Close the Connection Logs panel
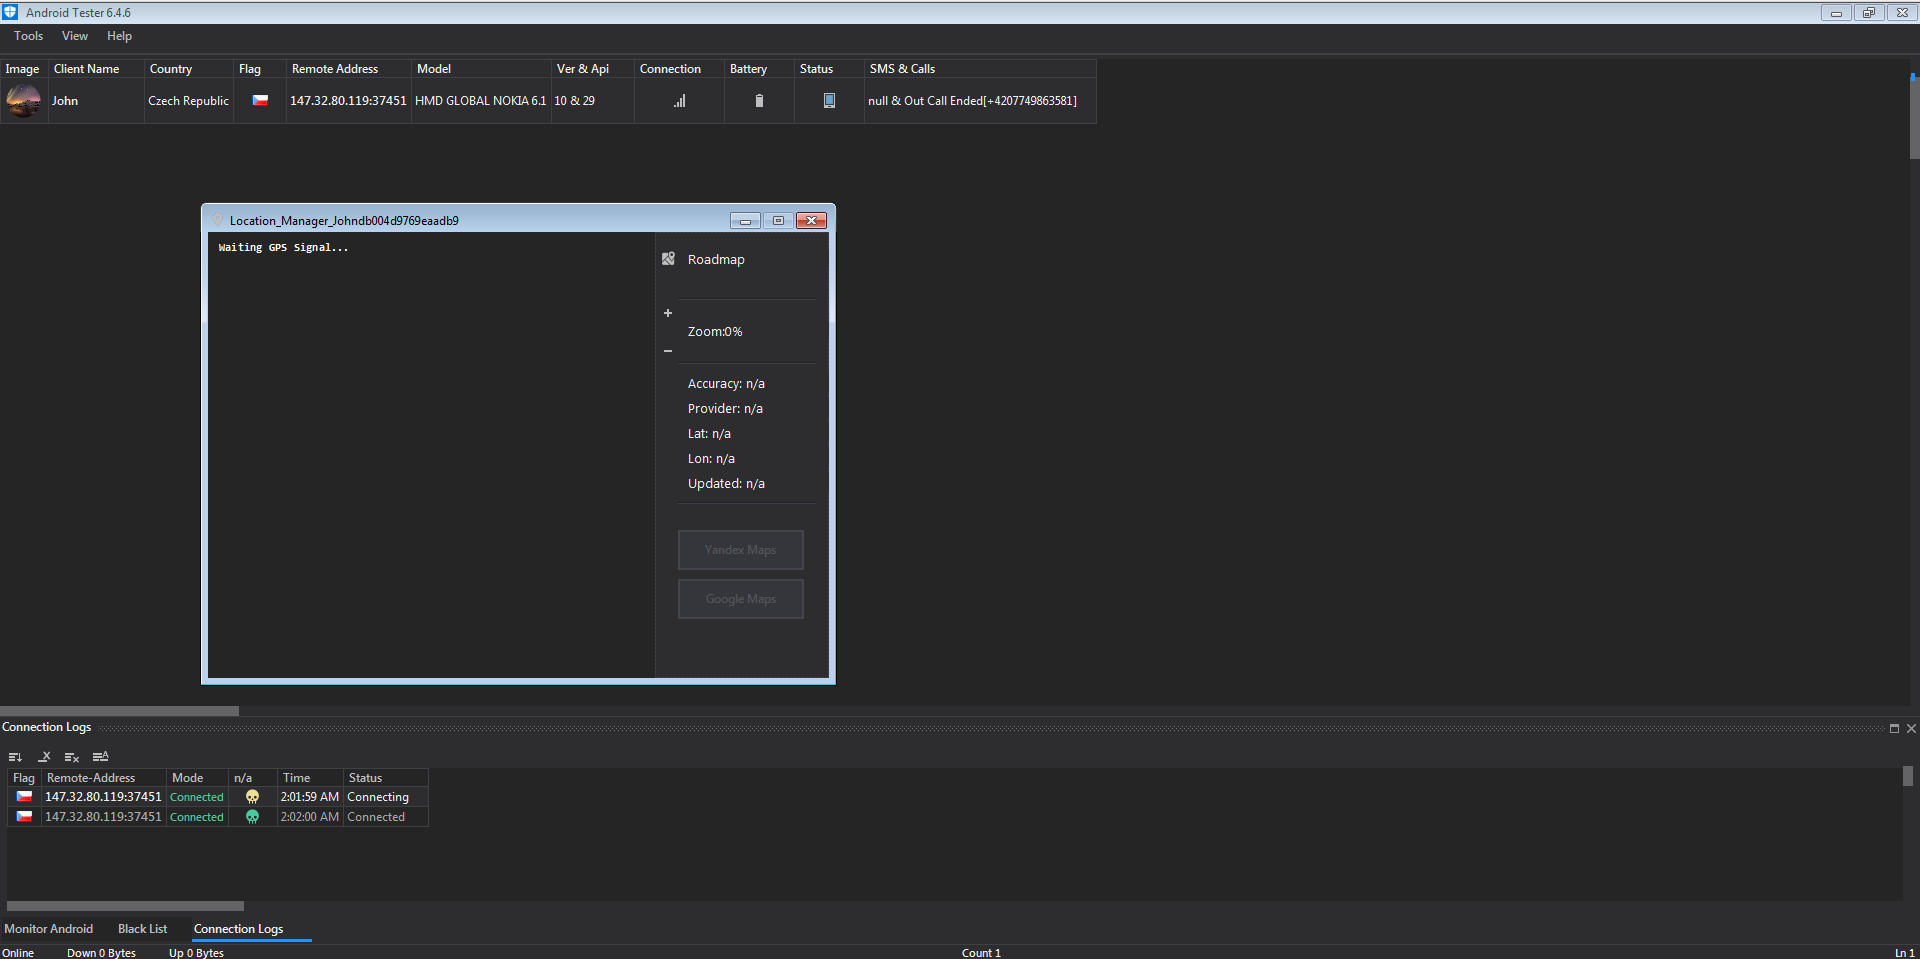Viewport: 1920px width, 959px height. coord(1911,728)
